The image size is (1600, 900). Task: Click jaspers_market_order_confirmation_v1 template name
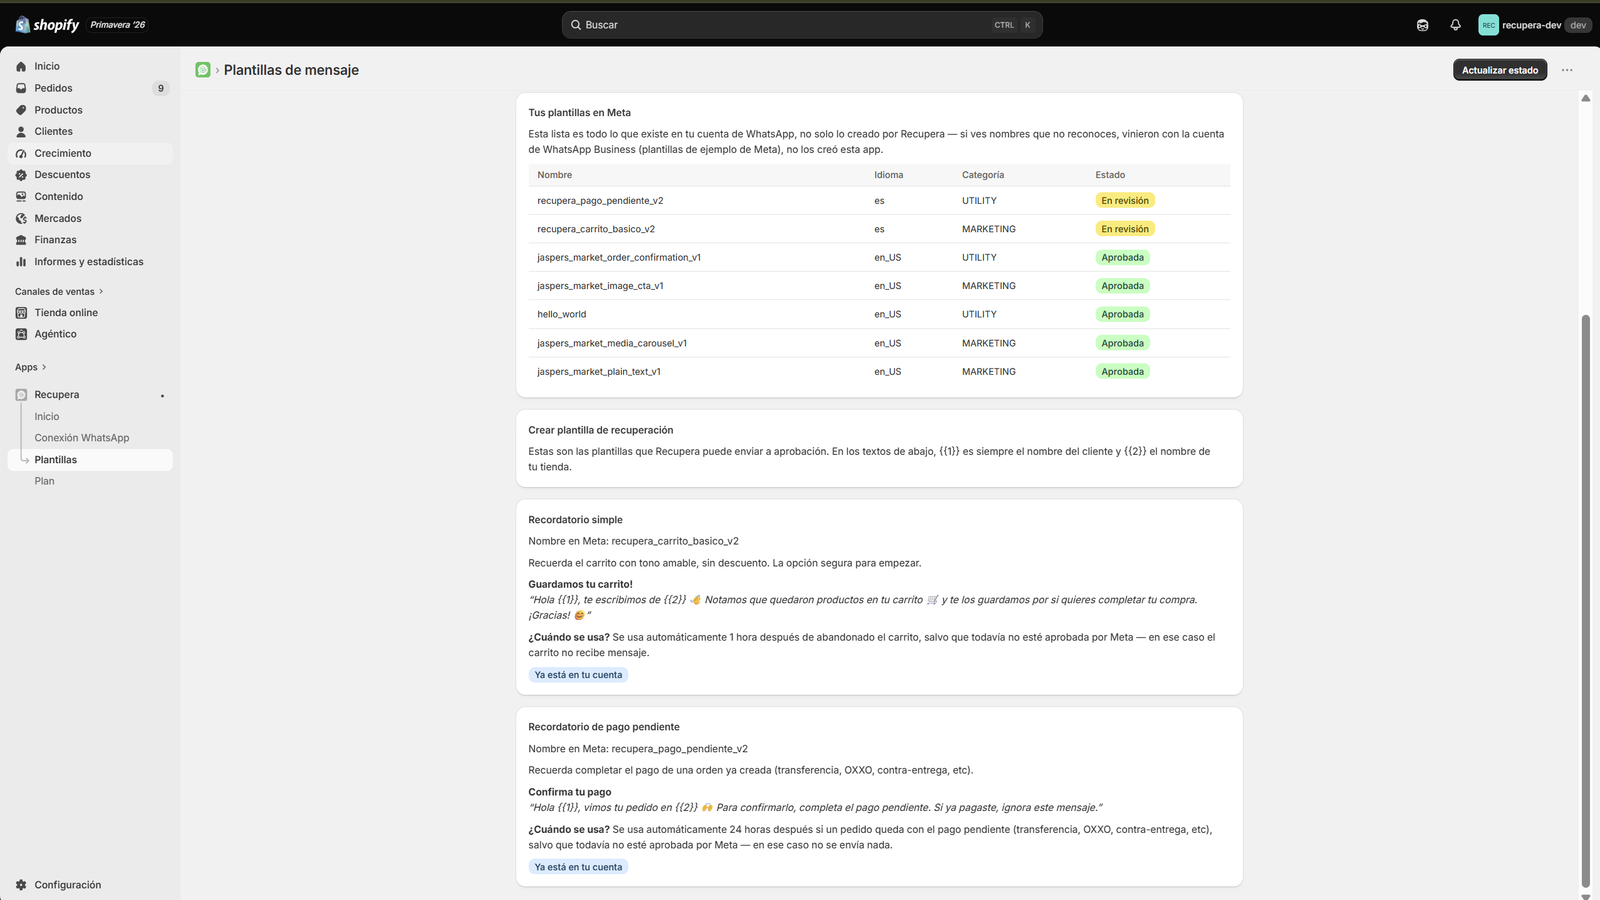(x=619, y=258)
